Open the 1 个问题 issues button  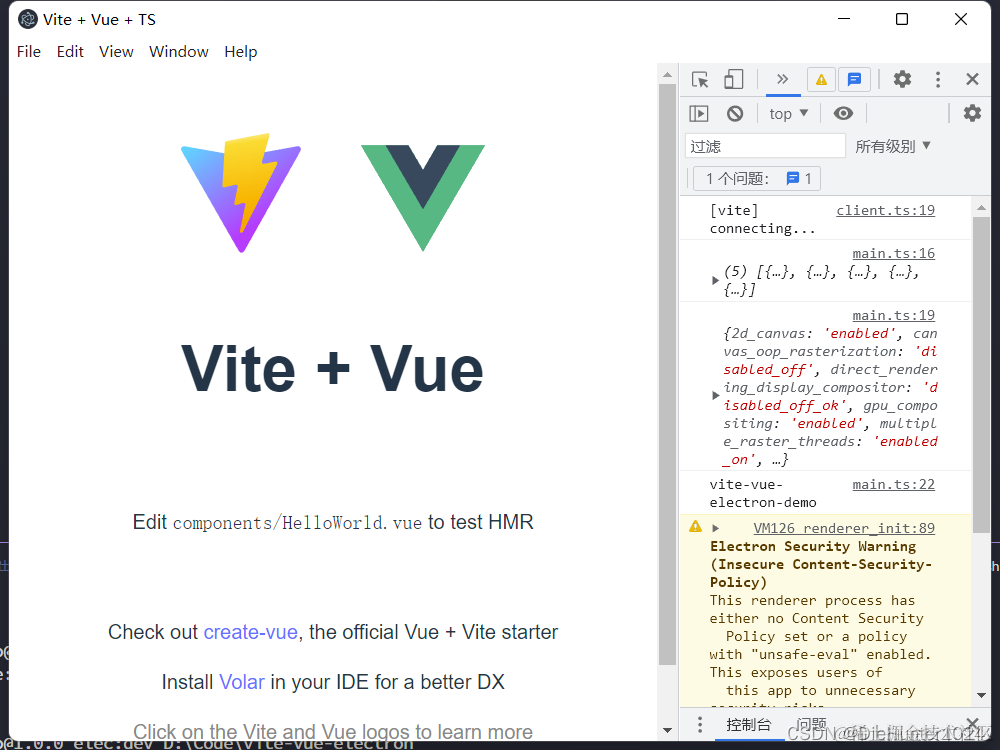(x=757, y=179)
